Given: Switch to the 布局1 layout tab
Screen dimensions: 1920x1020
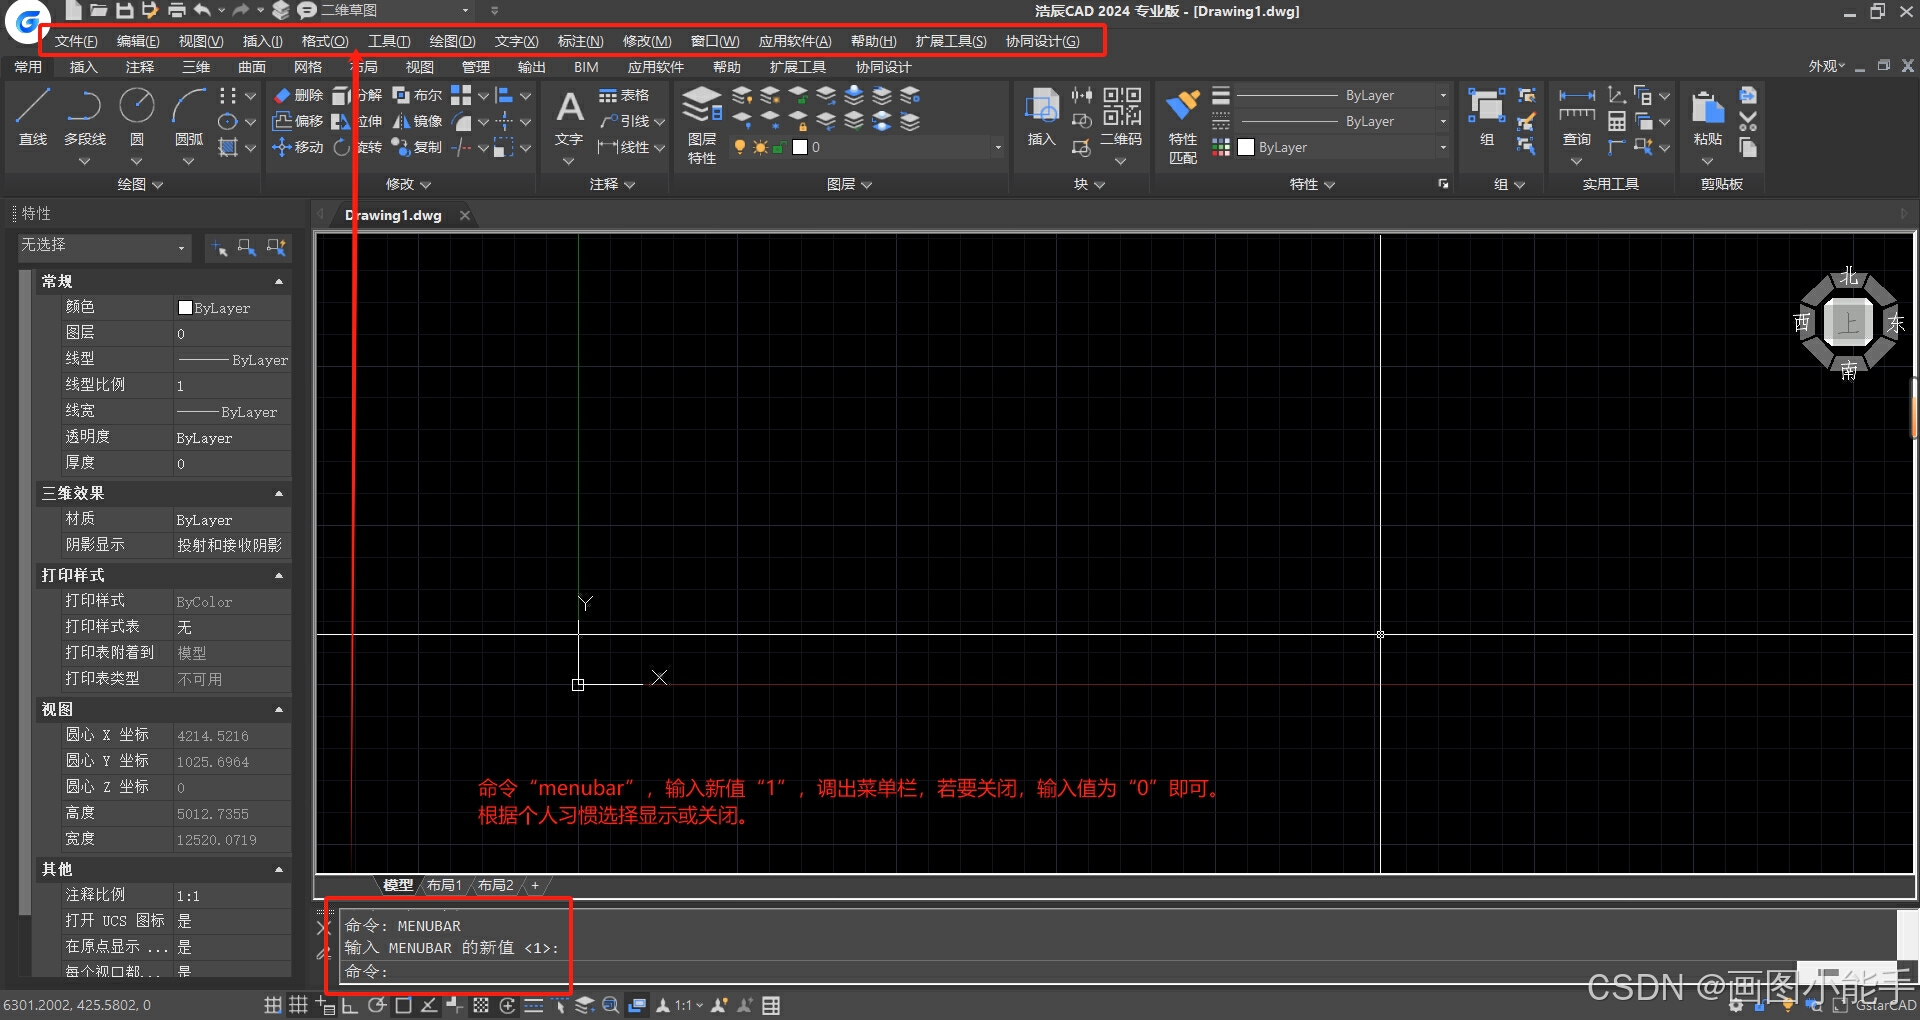Looking at the screenshot, I should [x=444, y=885].
